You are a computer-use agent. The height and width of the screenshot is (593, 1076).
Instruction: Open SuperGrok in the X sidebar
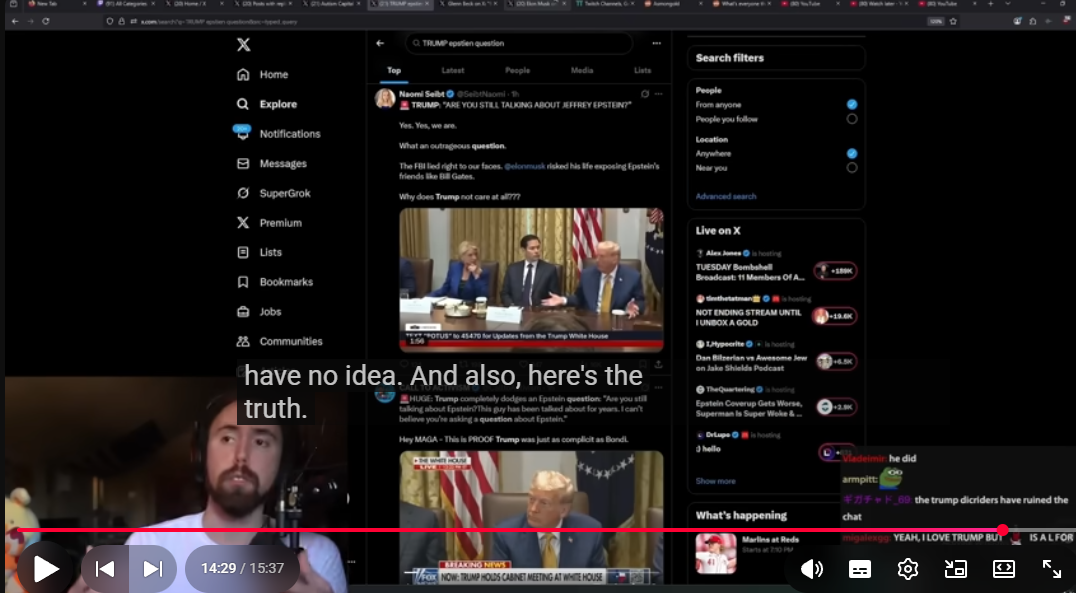click(x=273, y=193)
